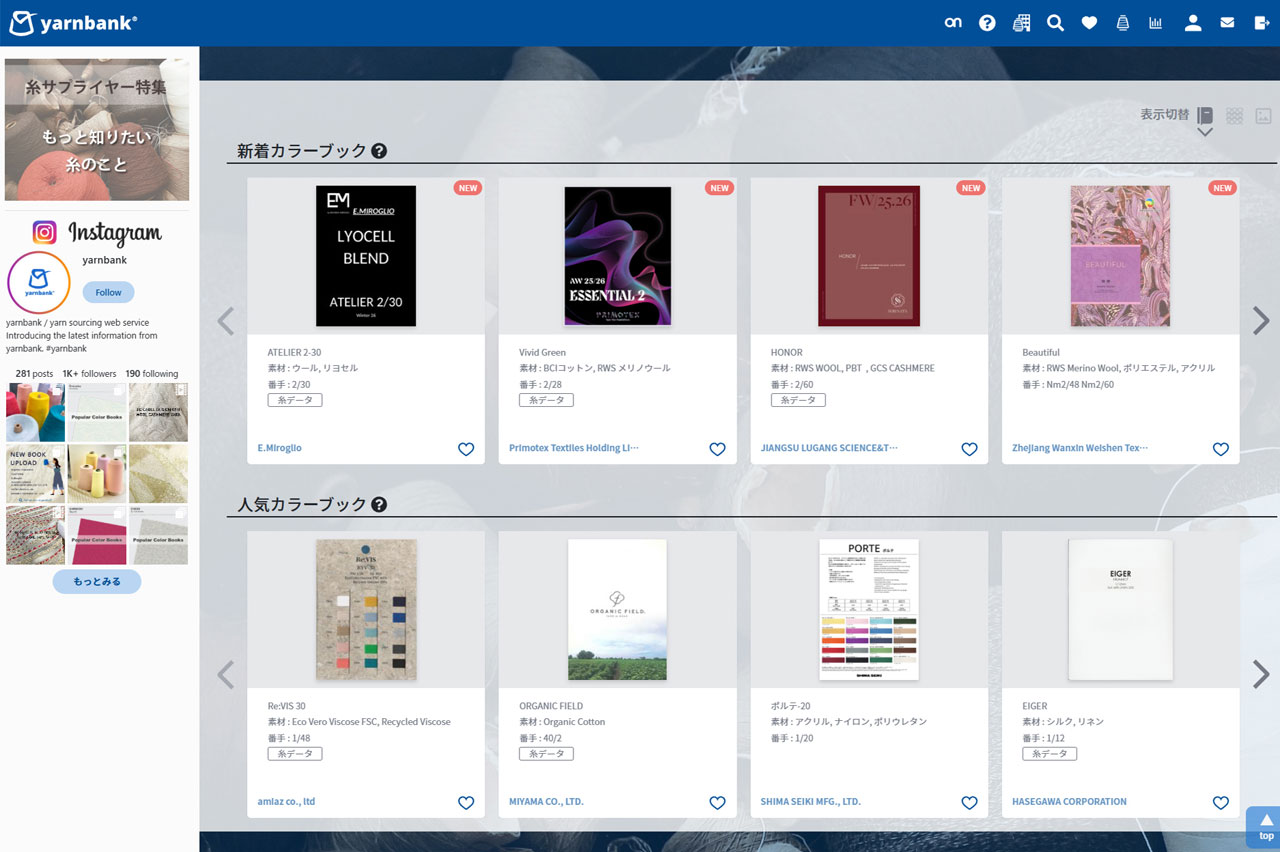Open the bar chart analytics icon
This screenshot has width=1280, height=852.
1156,22
